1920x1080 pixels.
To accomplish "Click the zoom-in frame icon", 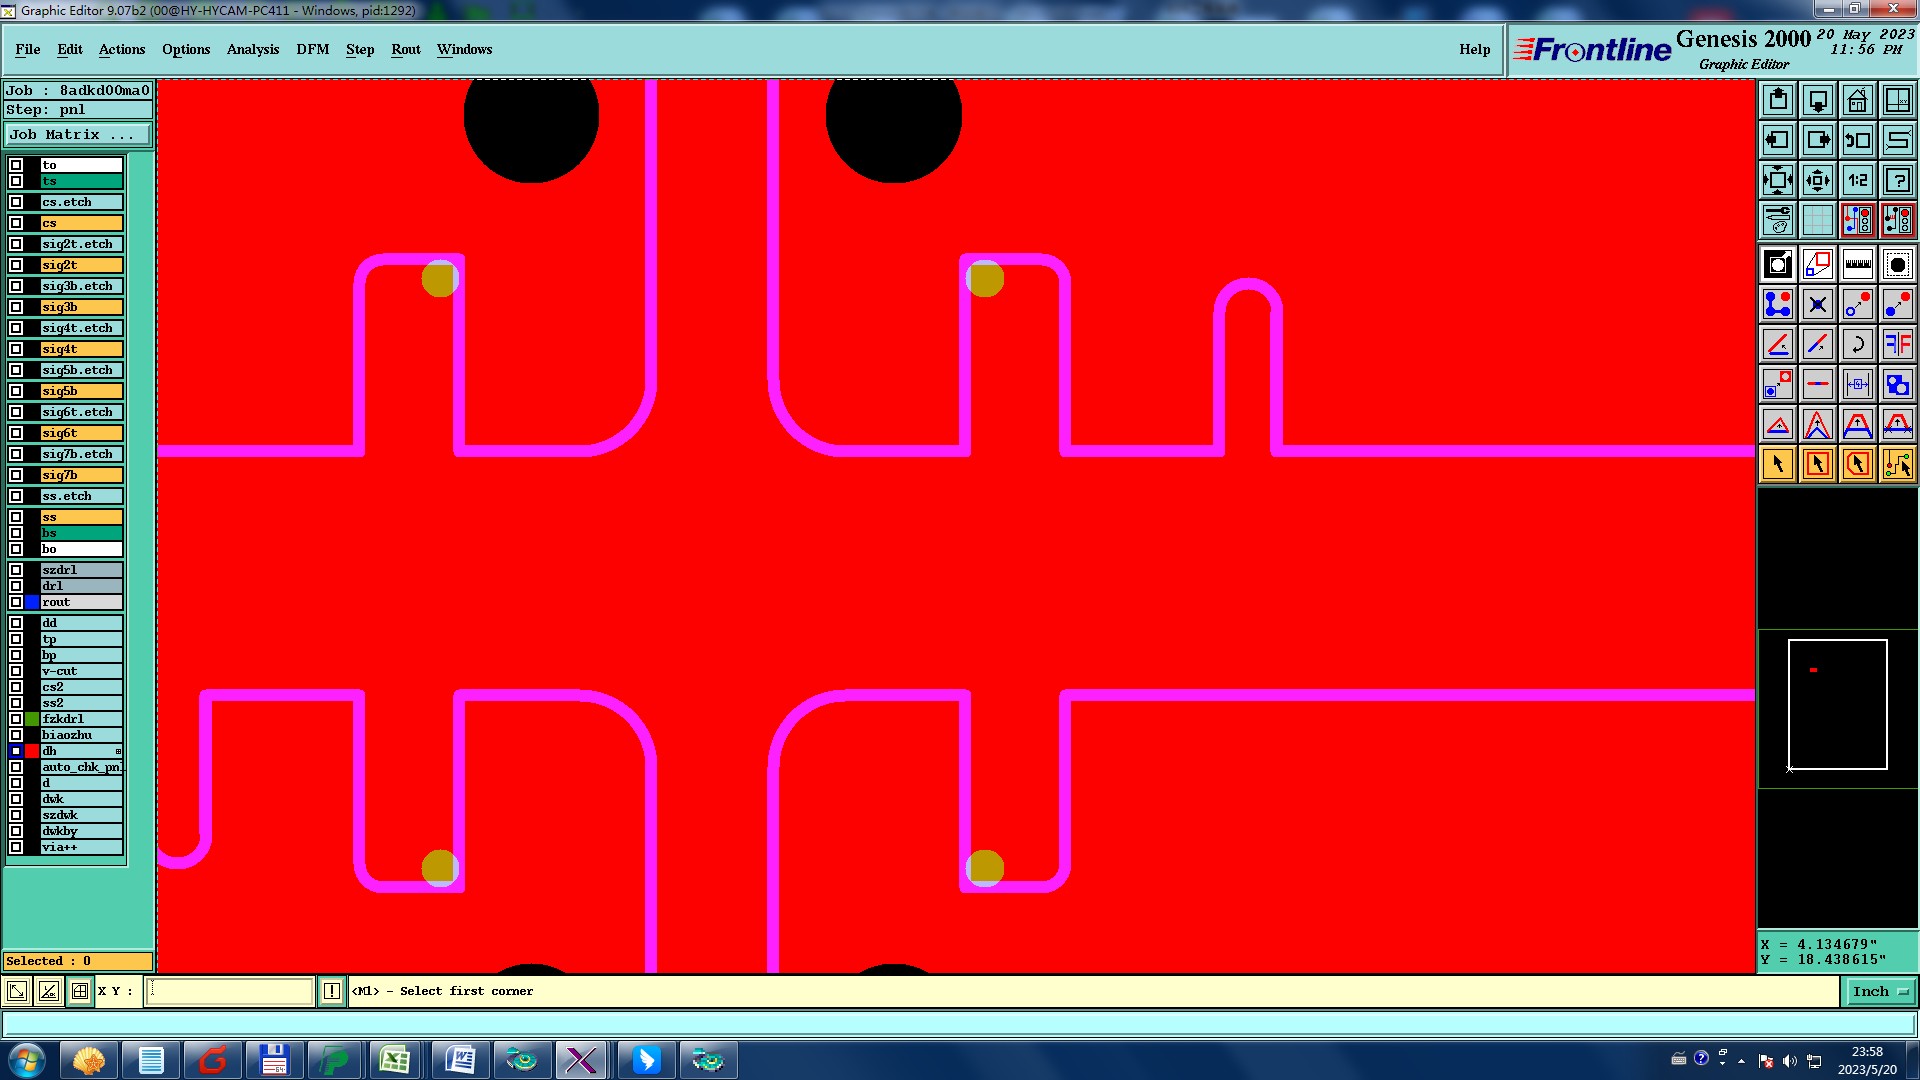I will (1777, 180).
